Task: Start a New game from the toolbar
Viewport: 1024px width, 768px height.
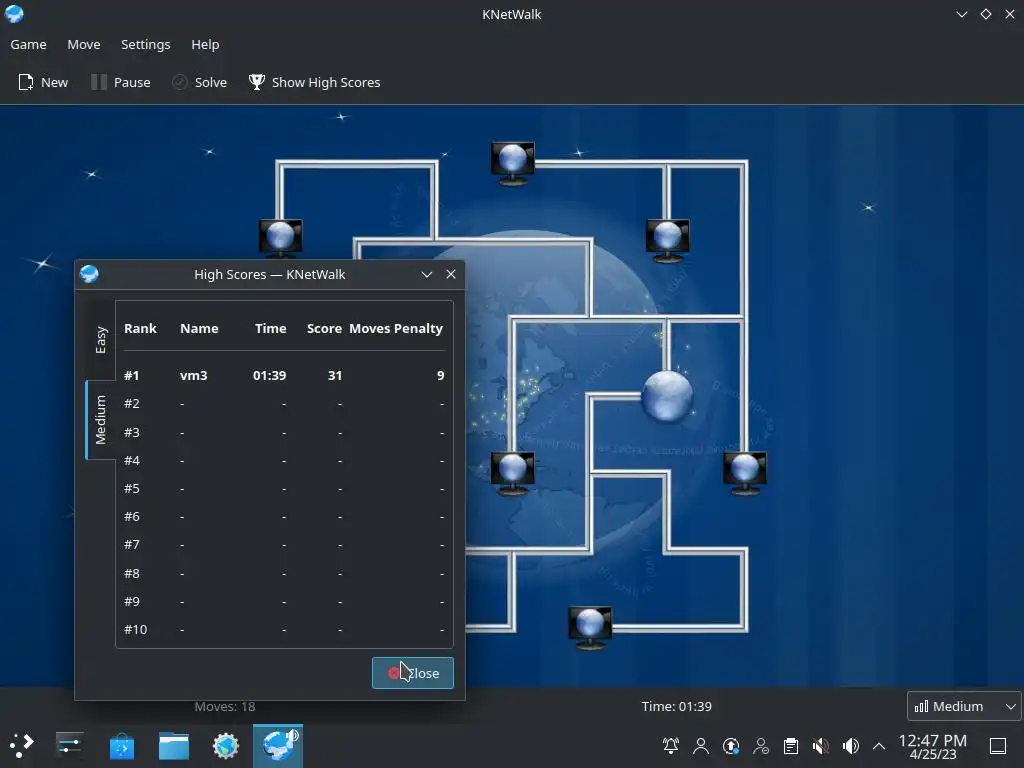Action: pyautogui.click(x=43, y=82)
